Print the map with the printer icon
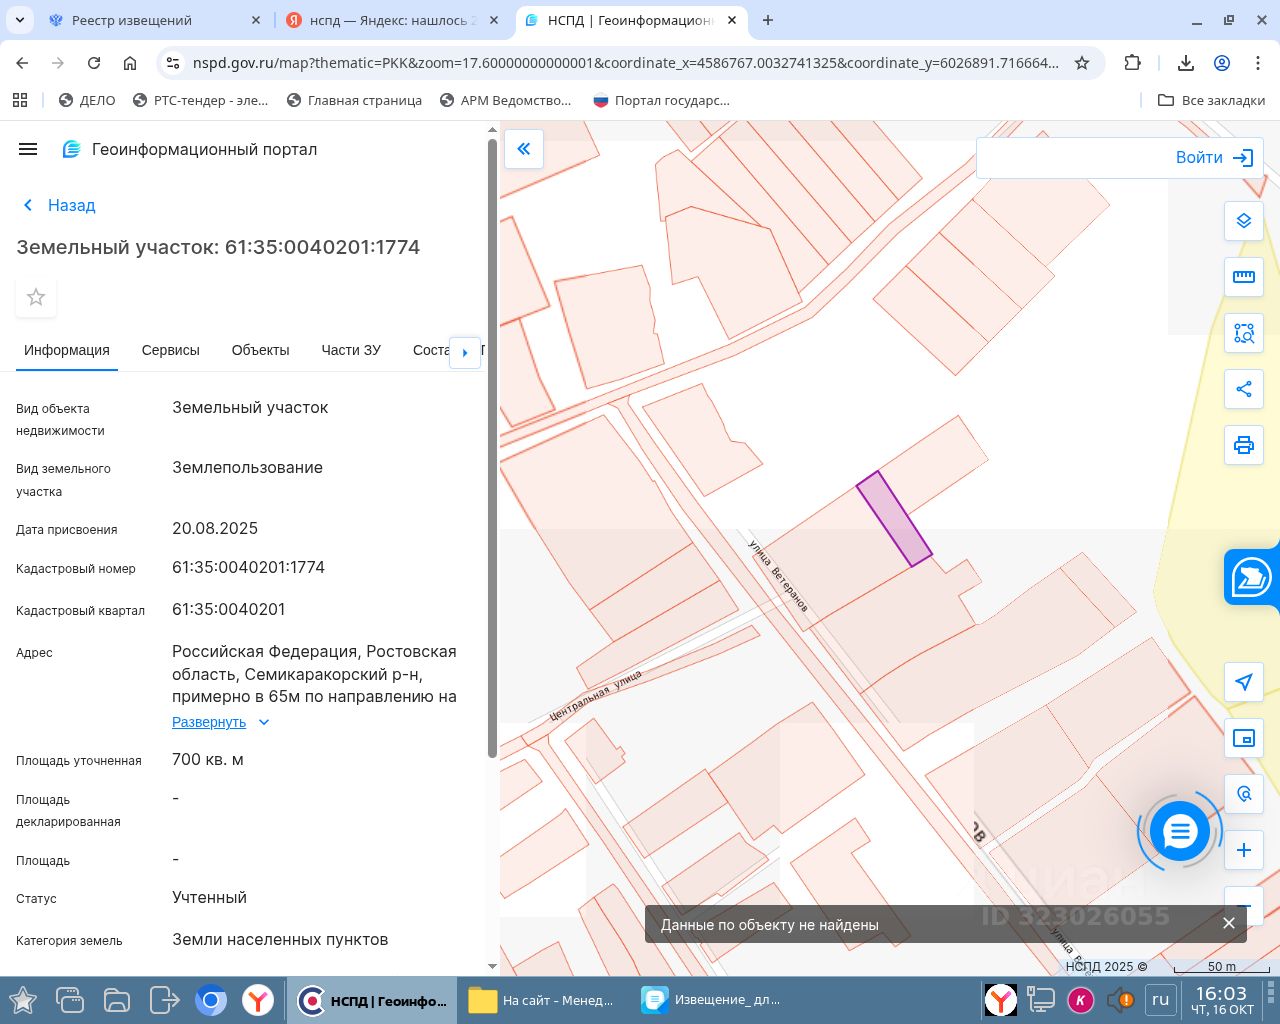Image resolution: width=1280 pixels, height=1024 pixels. click(1244, 445)
